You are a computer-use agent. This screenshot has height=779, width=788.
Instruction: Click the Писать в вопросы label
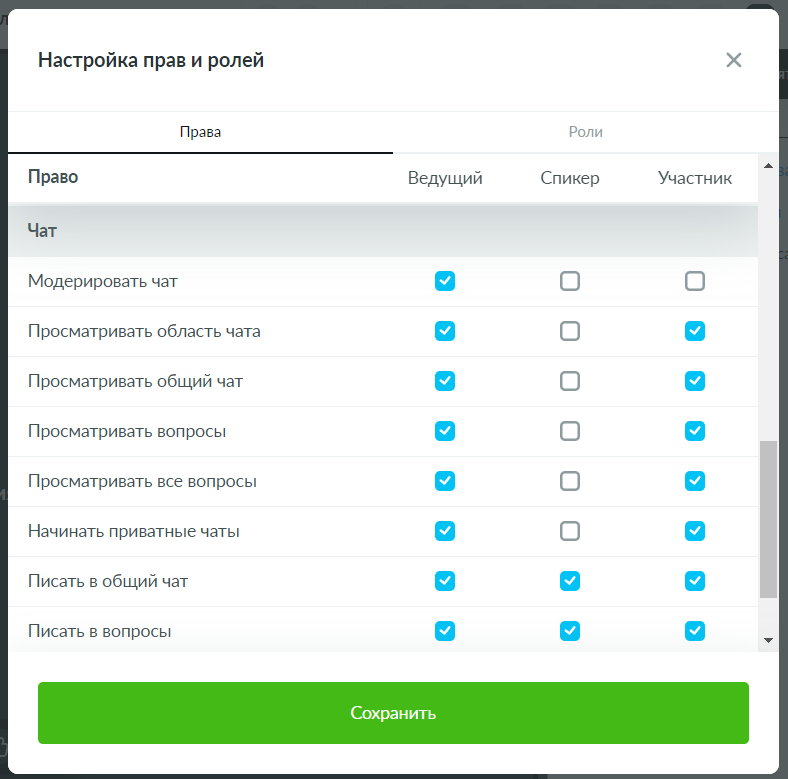[100, 632]
